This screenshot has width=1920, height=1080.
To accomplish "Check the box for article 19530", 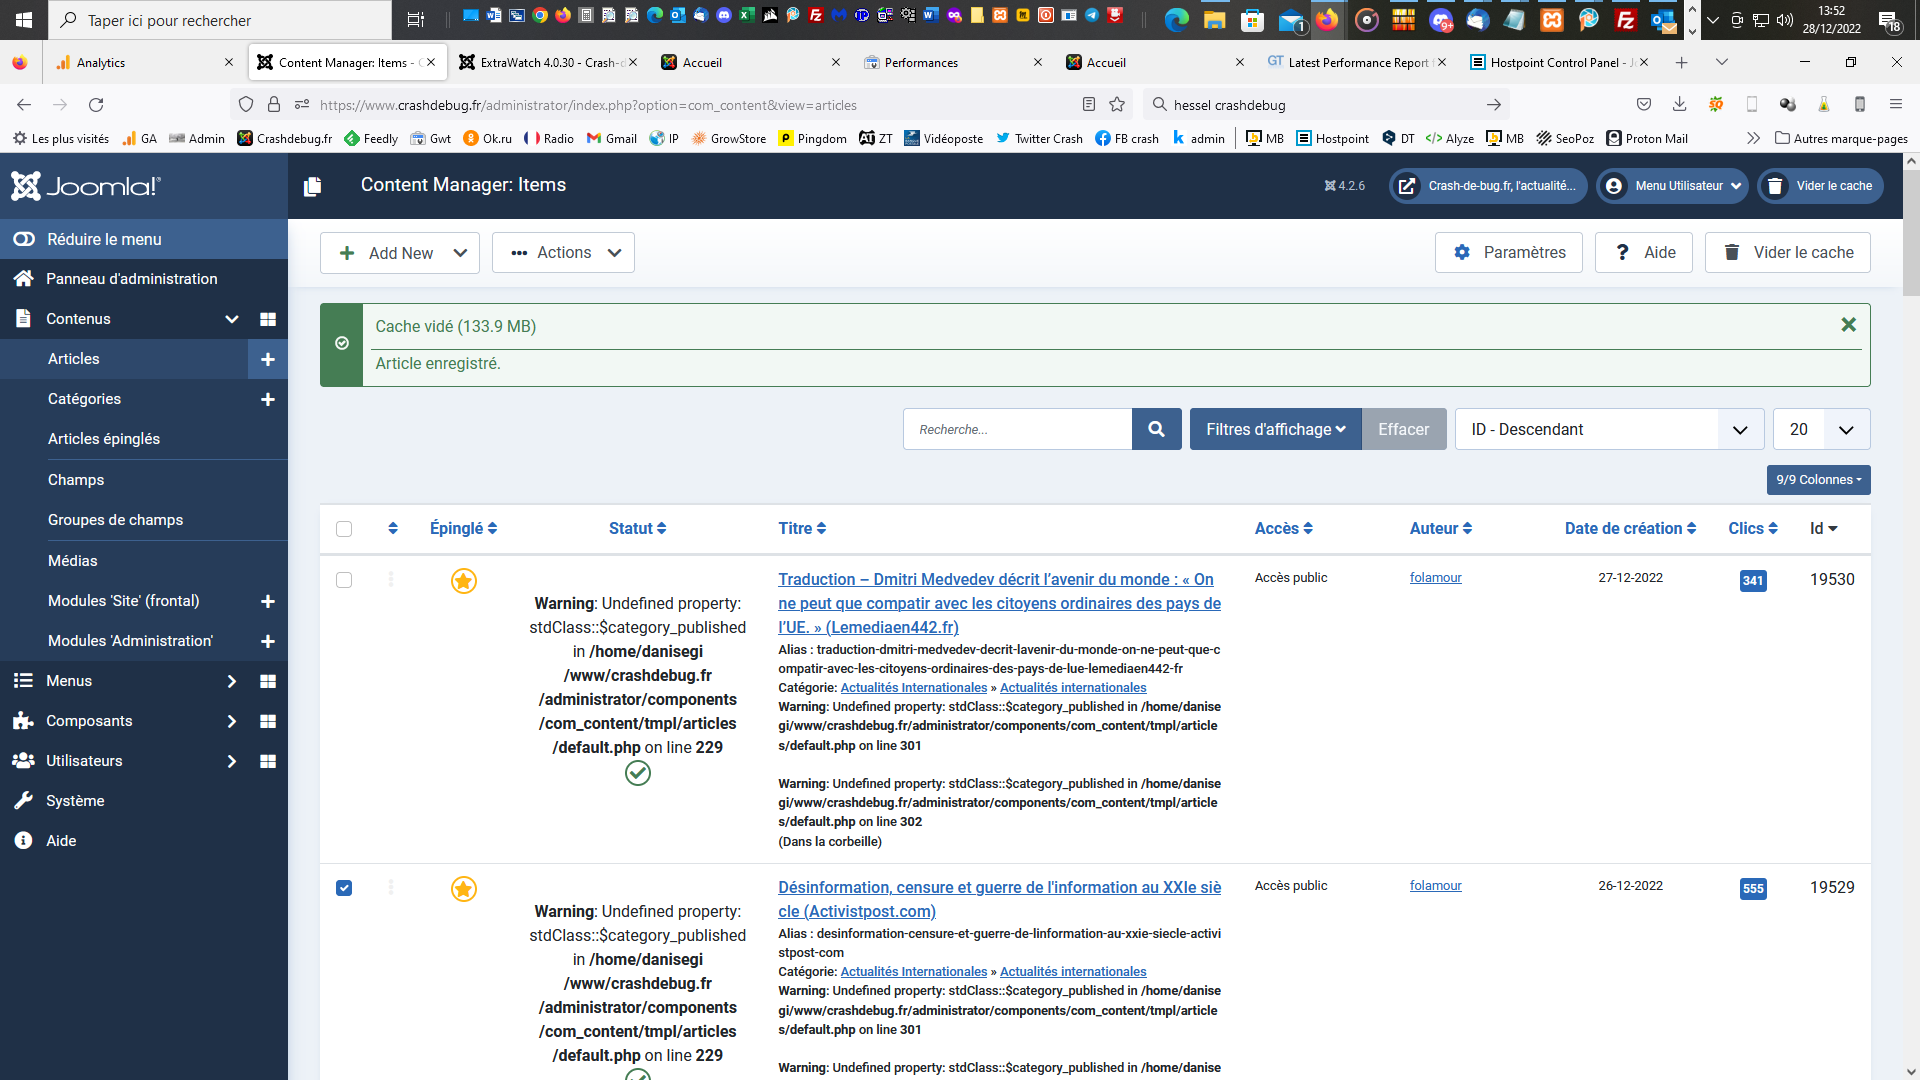I will [344, 580].
